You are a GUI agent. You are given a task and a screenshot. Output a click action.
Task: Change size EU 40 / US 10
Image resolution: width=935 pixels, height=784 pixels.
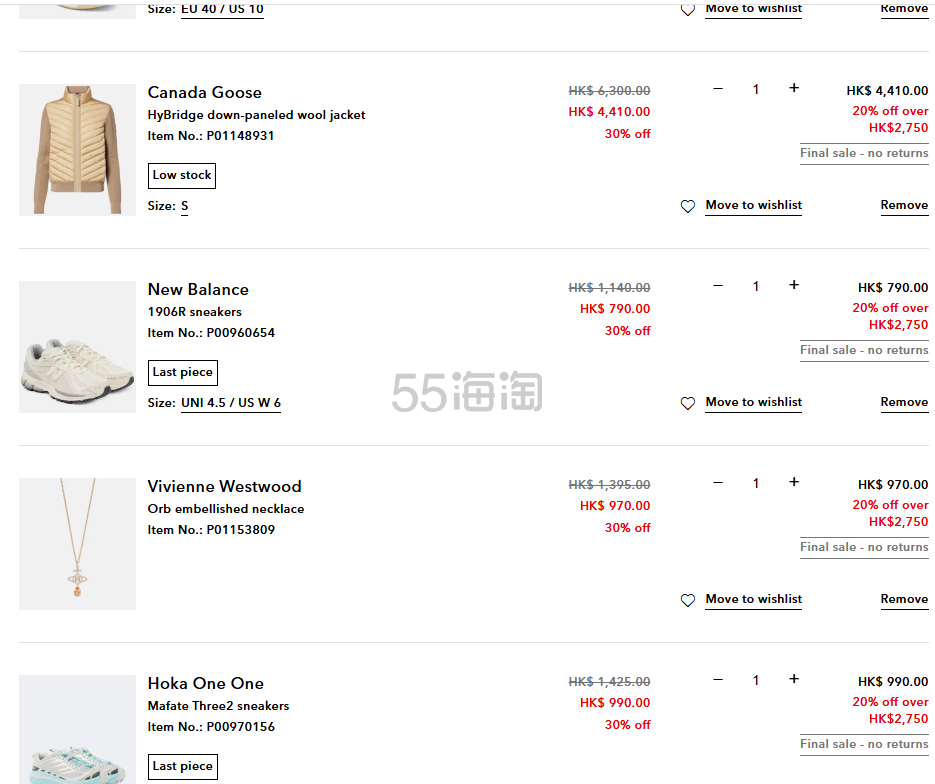pyautogui.click(x=222, y=10)
